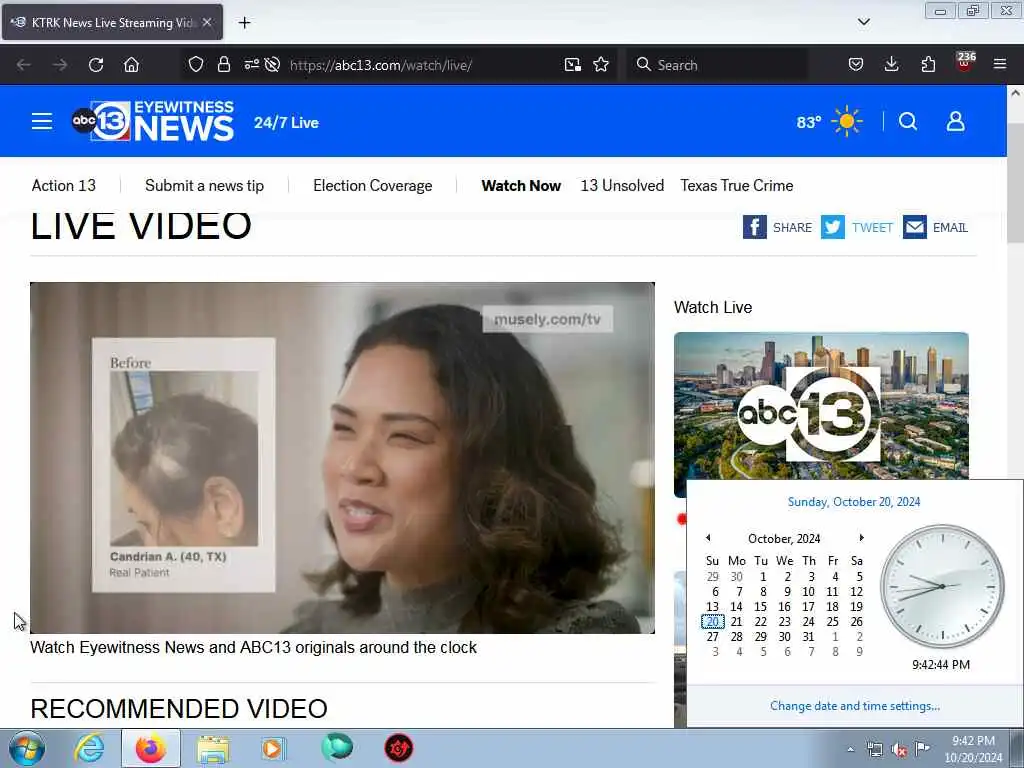Open the extensions puzzle icon
This screenshot has height=768, width=1024.
click(x=928, y=65)
